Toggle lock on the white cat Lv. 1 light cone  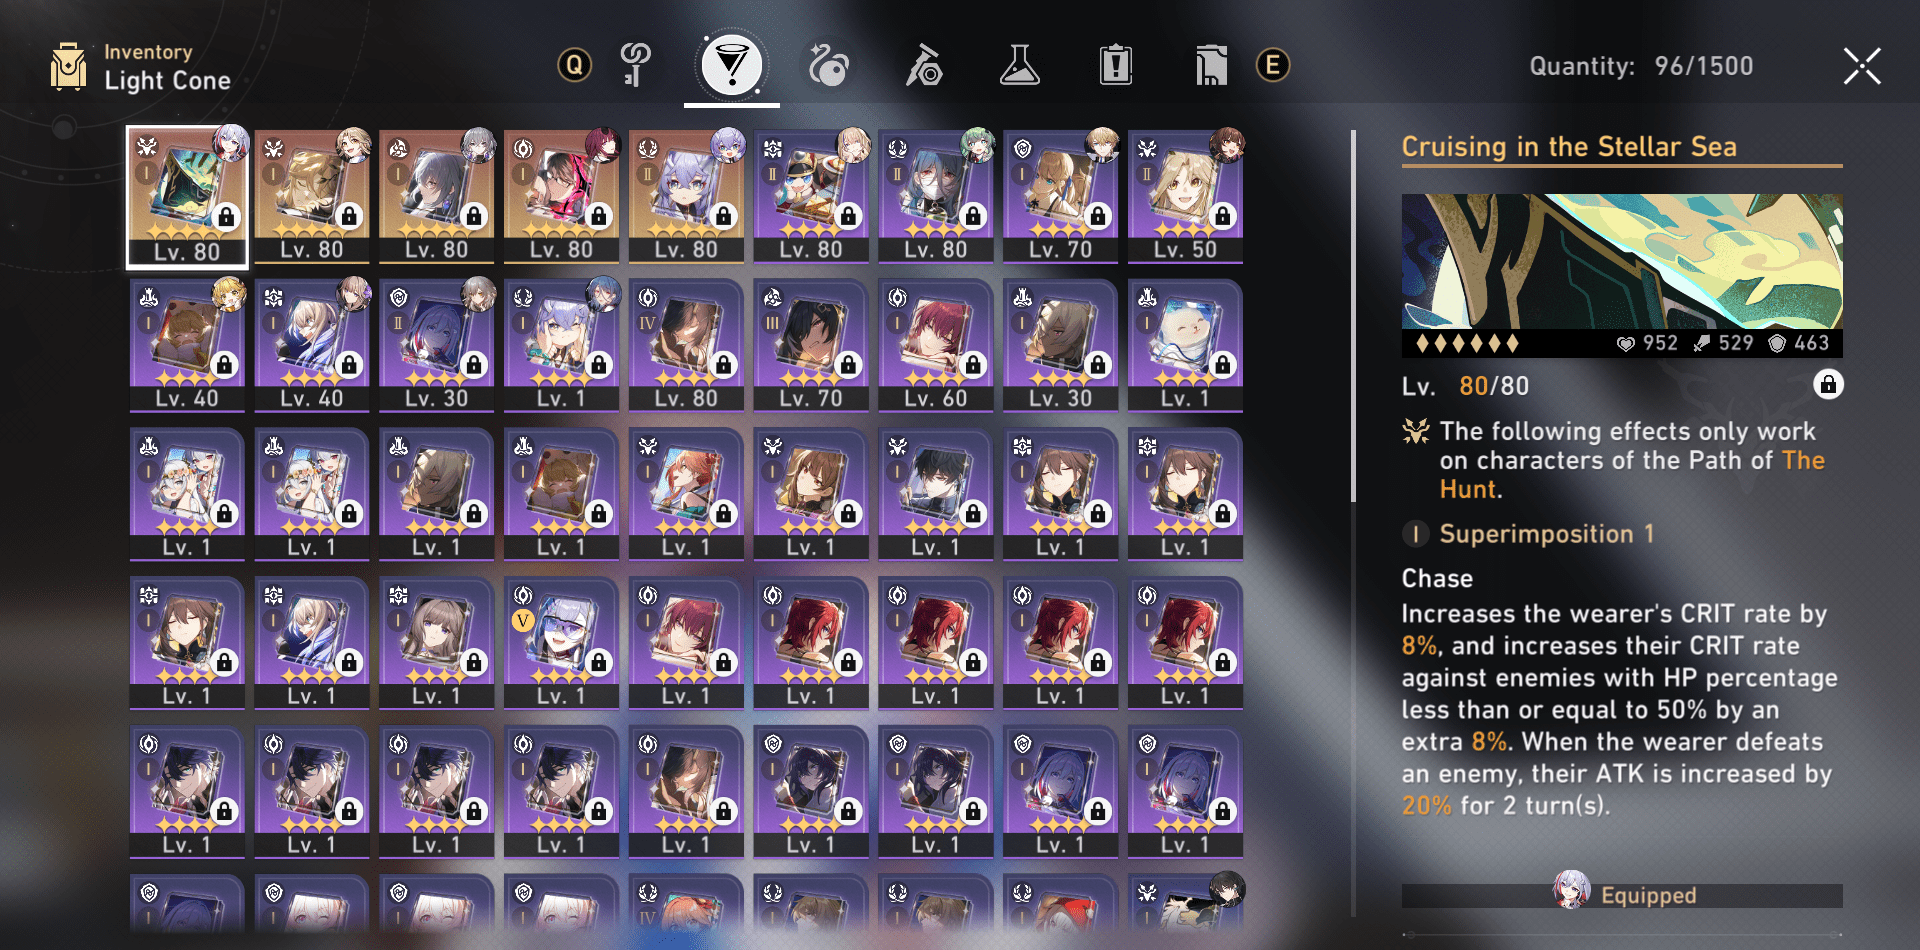(1222, 365)
